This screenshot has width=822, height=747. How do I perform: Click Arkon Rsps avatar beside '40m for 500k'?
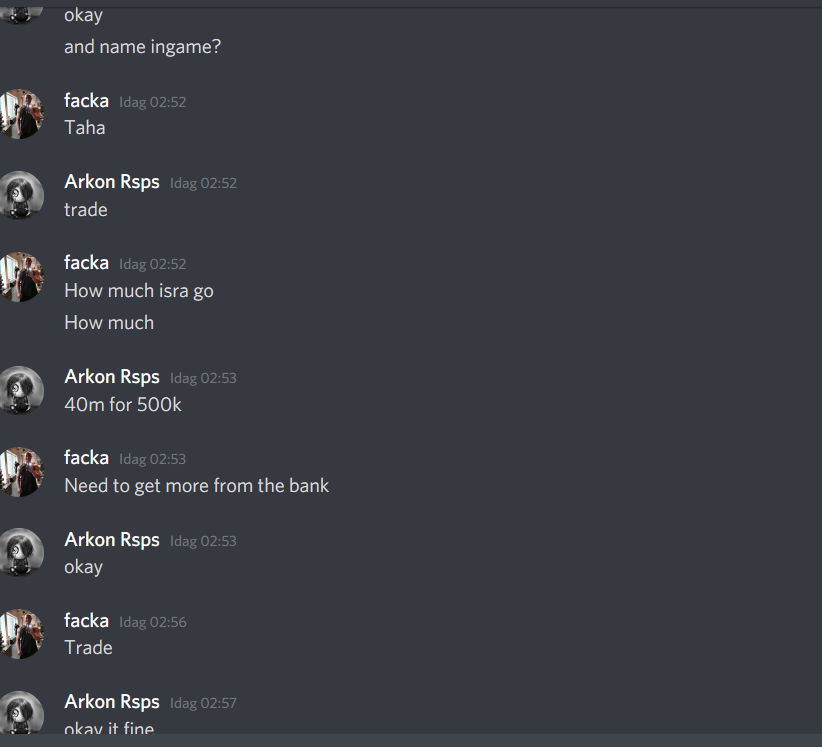click(x=20, y=390)
